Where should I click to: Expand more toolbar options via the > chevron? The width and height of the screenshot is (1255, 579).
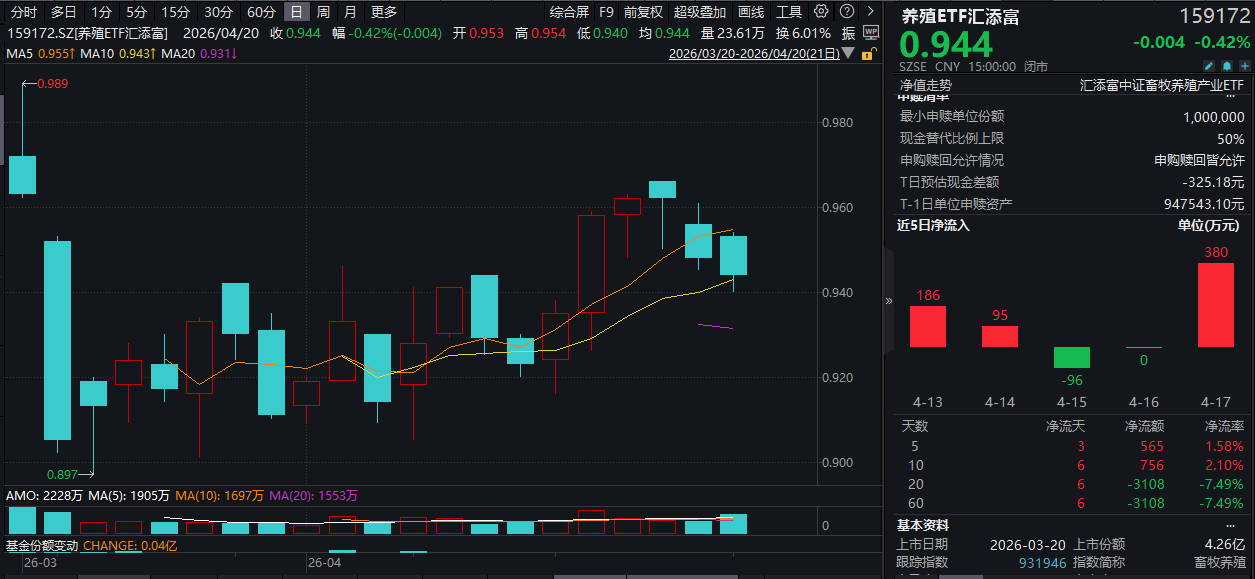click(872, 11)
